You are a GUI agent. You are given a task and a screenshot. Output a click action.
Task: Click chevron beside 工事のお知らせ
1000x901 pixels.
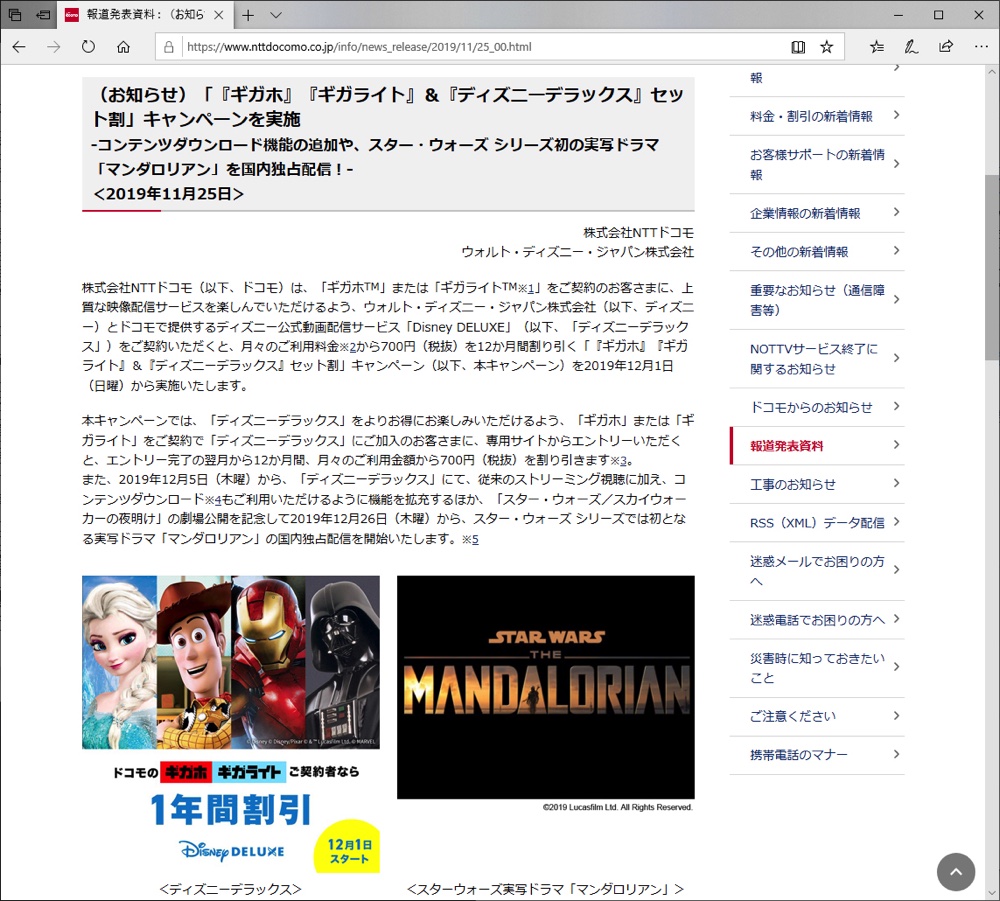(x=896, y=483)
